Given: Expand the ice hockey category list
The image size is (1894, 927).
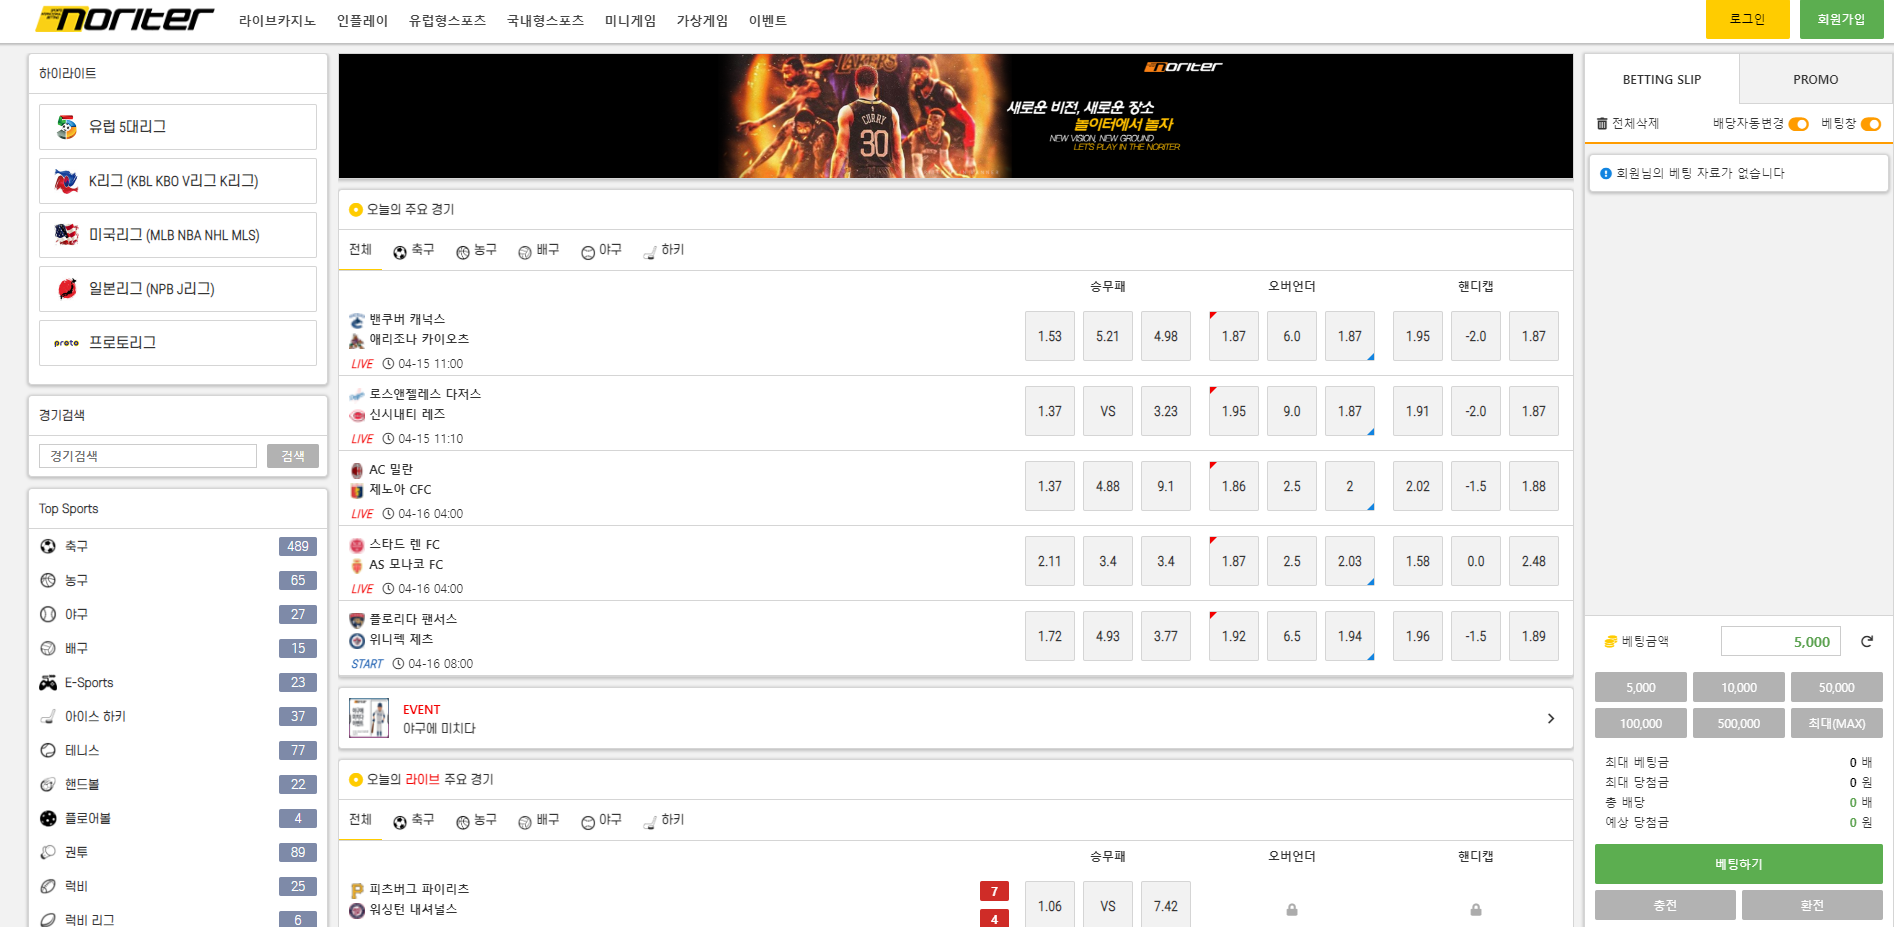Looking at the screenshot, I should tap(95, 717).
